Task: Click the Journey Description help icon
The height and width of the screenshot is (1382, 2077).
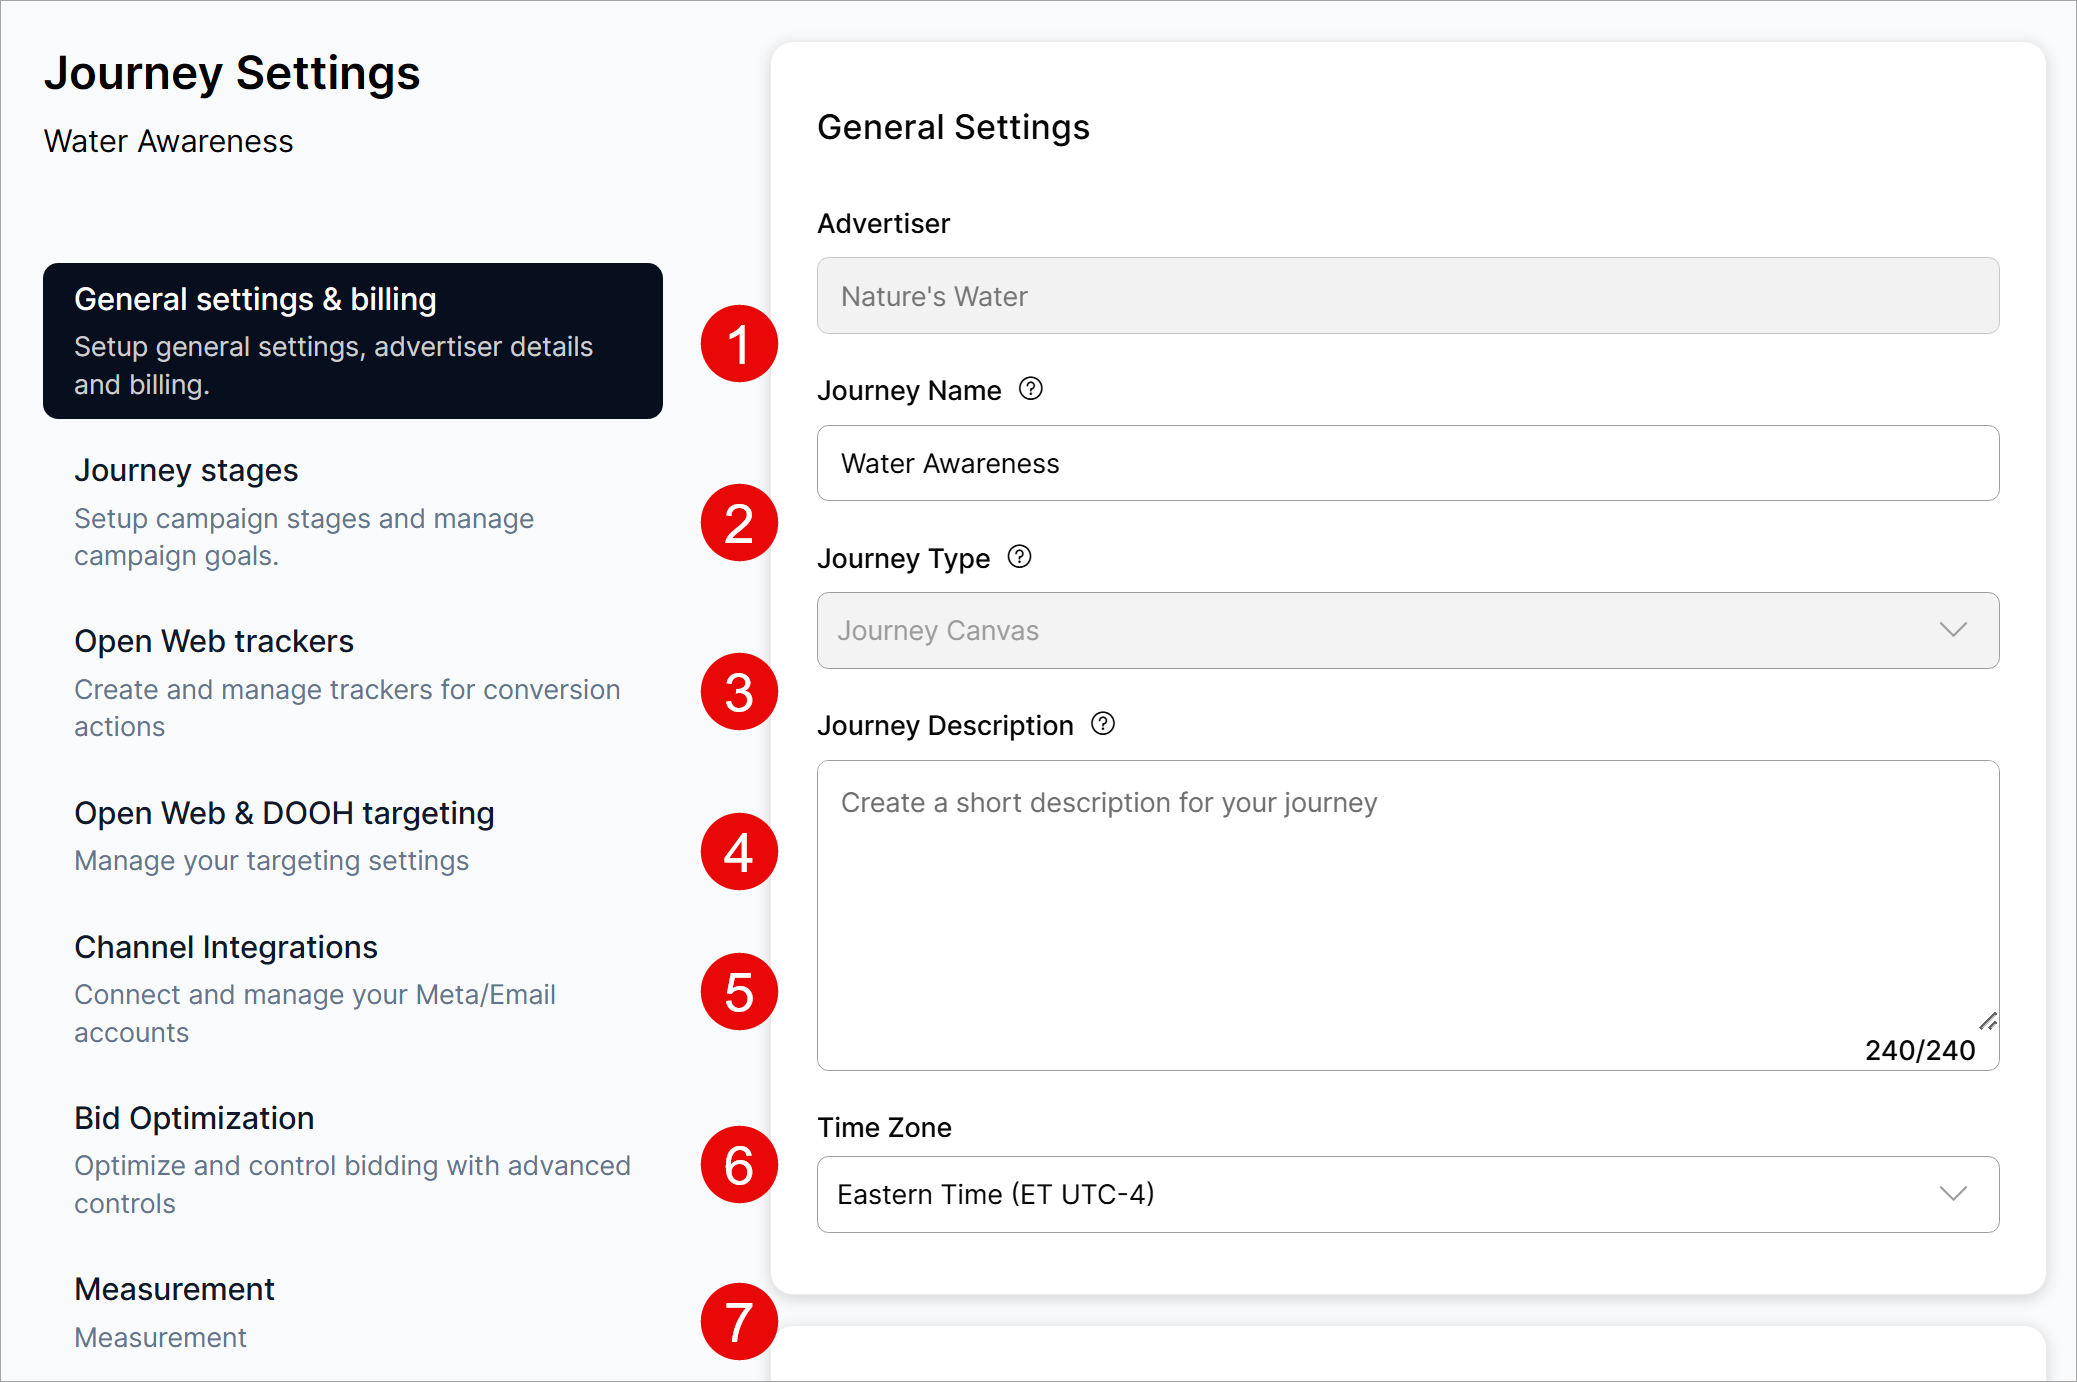Action: tap(1102, 724)
